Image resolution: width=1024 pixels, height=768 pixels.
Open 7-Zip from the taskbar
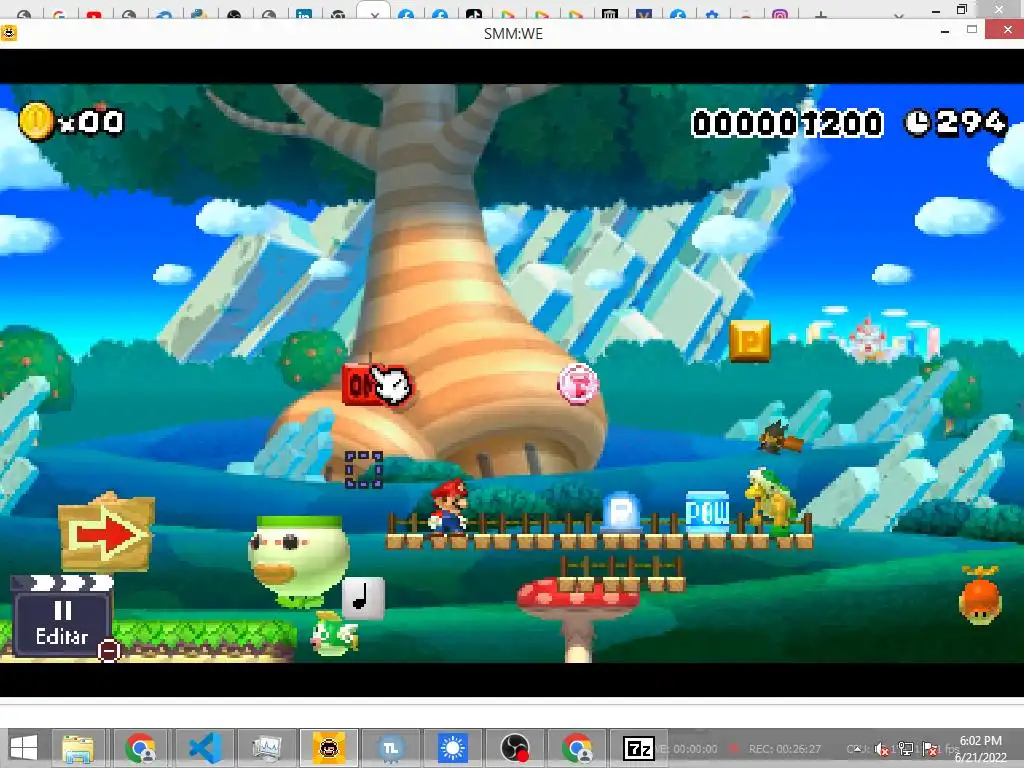coord(639,748)
